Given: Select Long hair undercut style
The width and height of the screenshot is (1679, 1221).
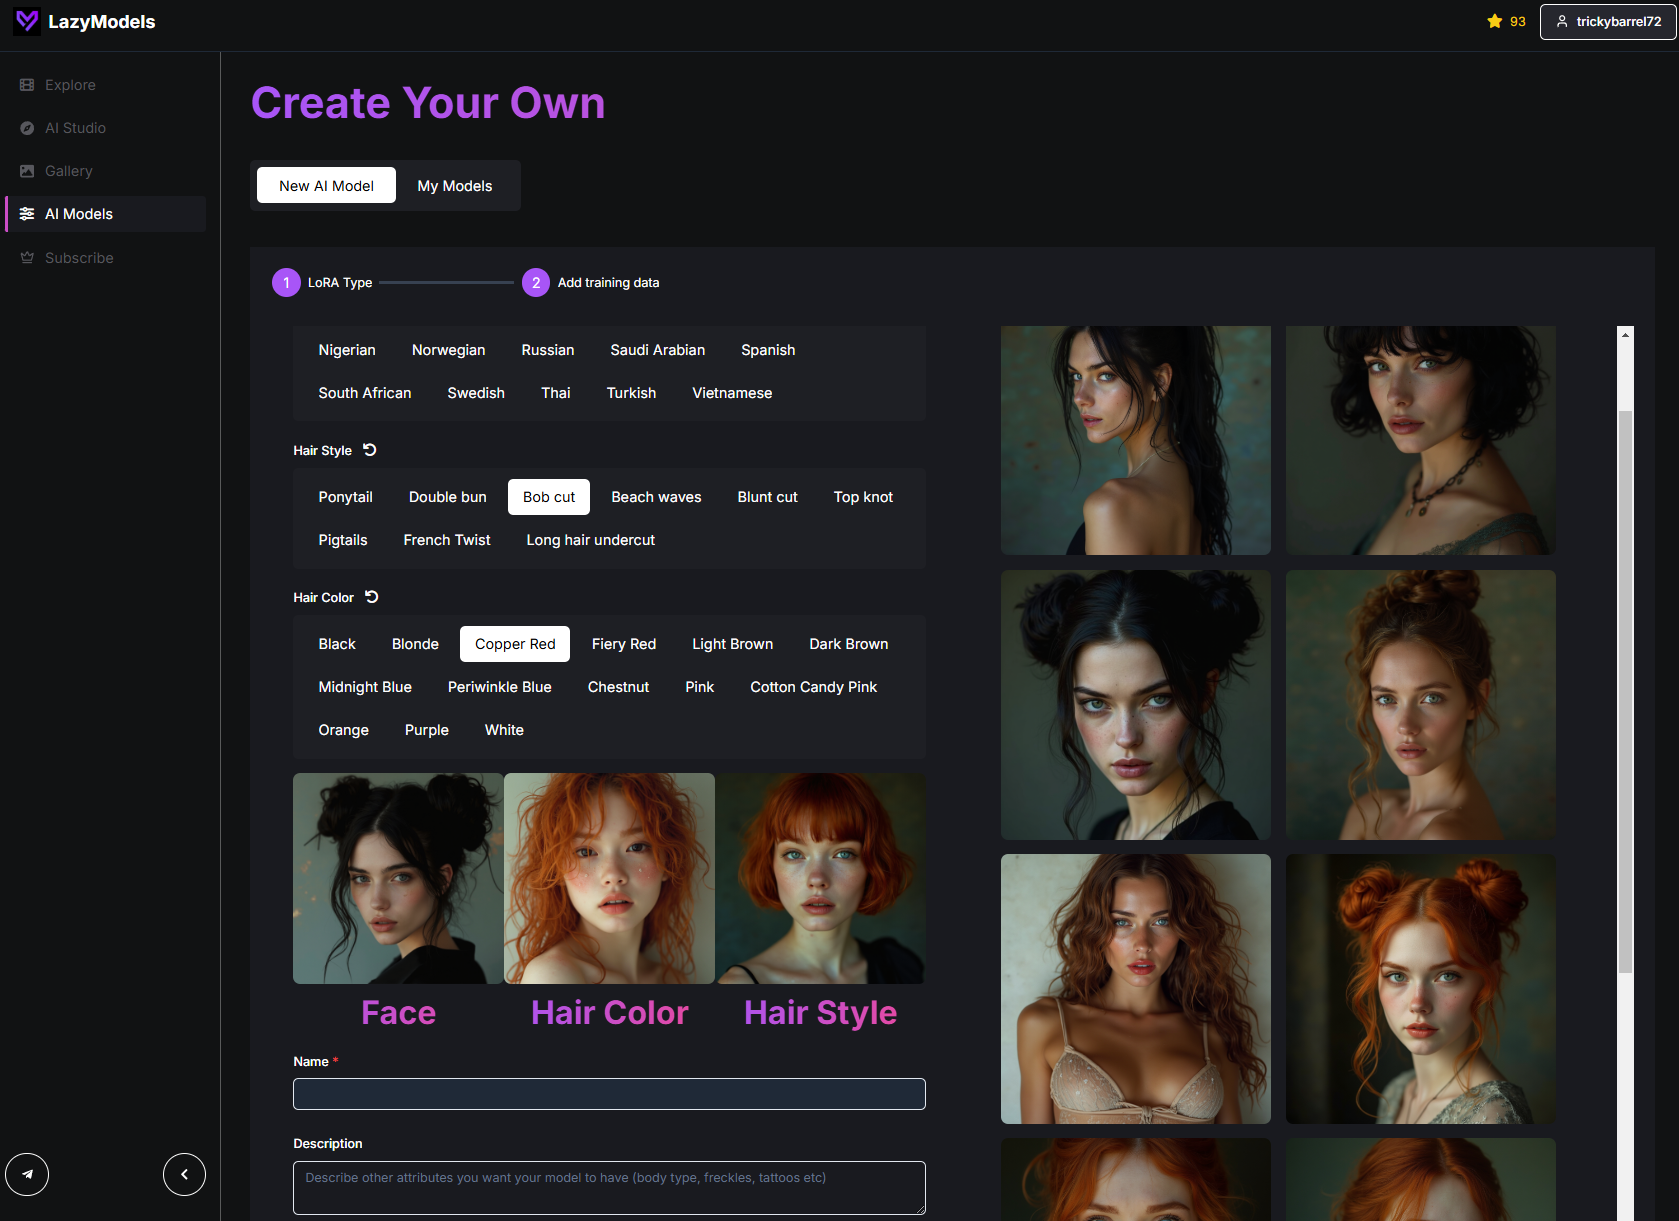Looking at the screenshot, I should [591, 540].
